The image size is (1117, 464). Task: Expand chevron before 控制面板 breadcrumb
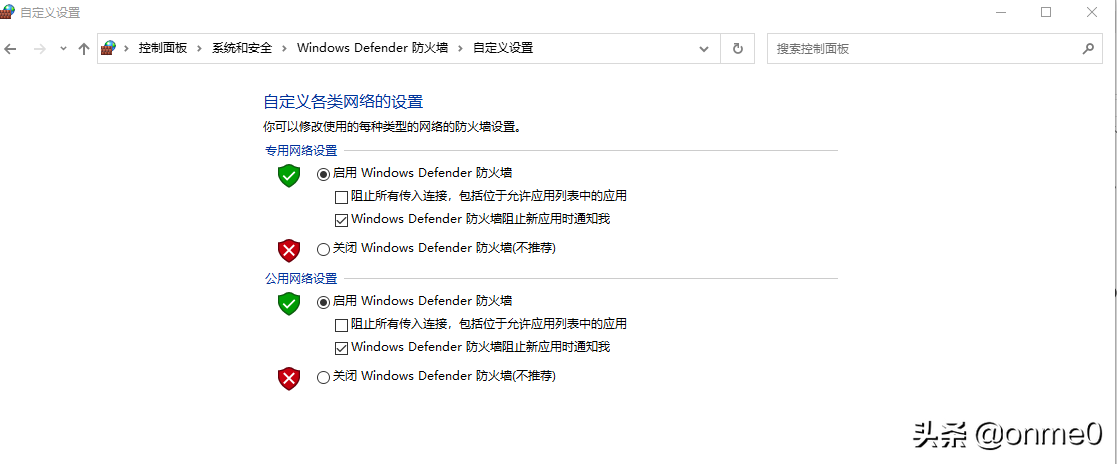point(127,48)
